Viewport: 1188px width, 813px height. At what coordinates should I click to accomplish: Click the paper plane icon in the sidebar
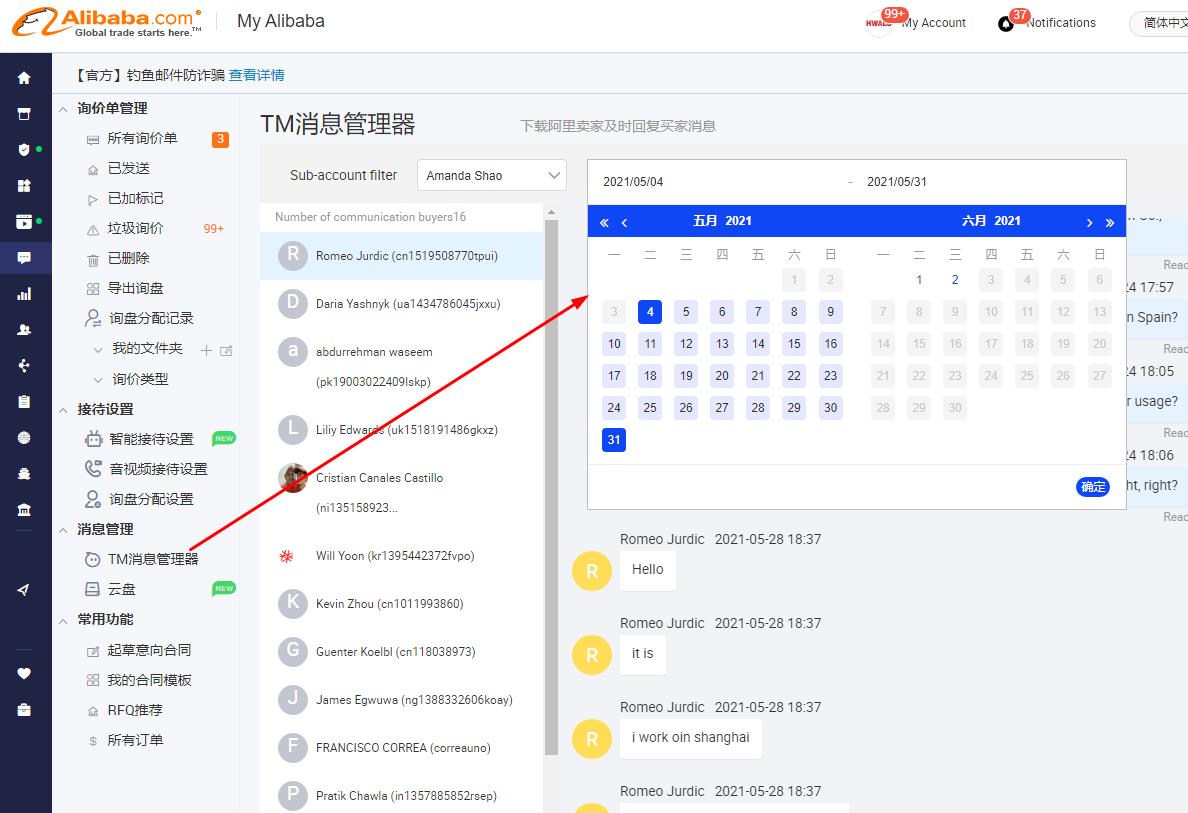tap(24, 589)
